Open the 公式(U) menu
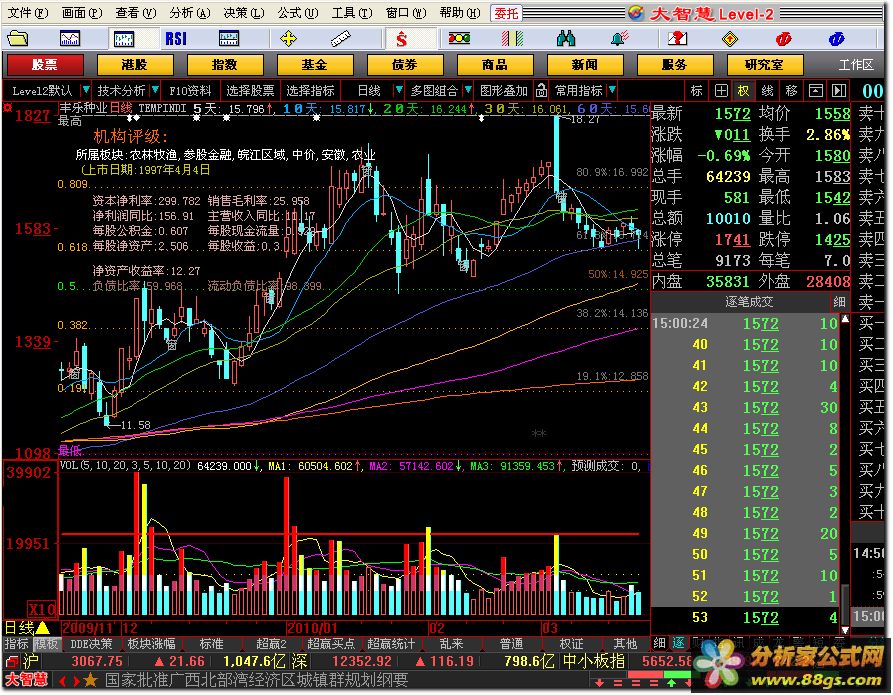Screen dimensions: 893x695 (x=298, y=13)
